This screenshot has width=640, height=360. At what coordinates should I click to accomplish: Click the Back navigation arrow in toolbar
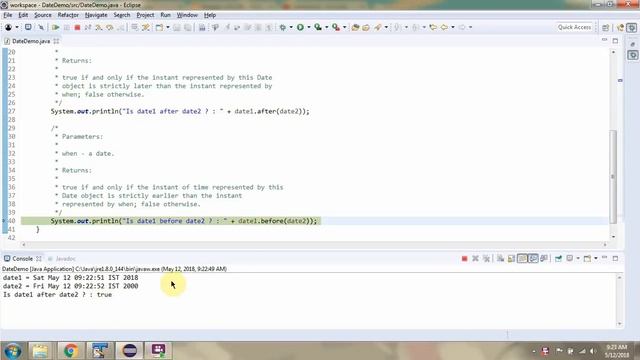point(444,27)
